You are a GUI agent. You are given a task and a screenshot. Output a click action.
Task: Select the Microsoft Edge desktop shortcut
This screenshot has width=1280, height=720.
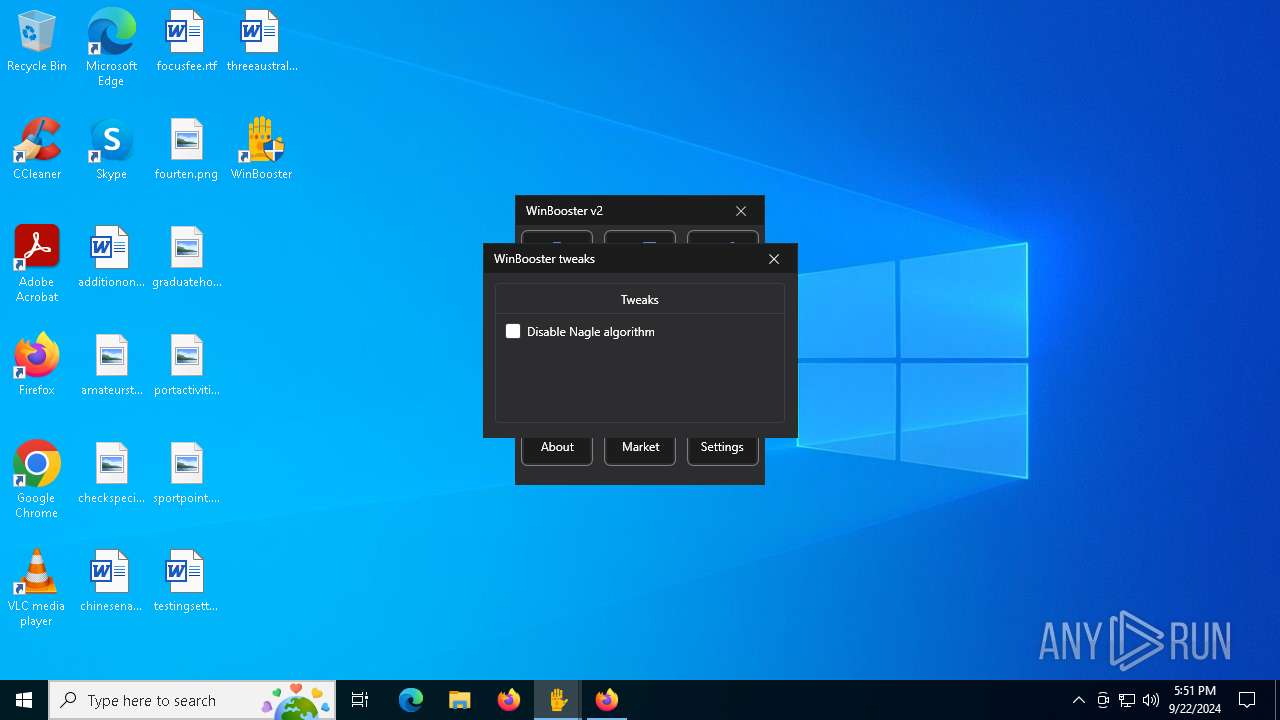tap(111, 47)
